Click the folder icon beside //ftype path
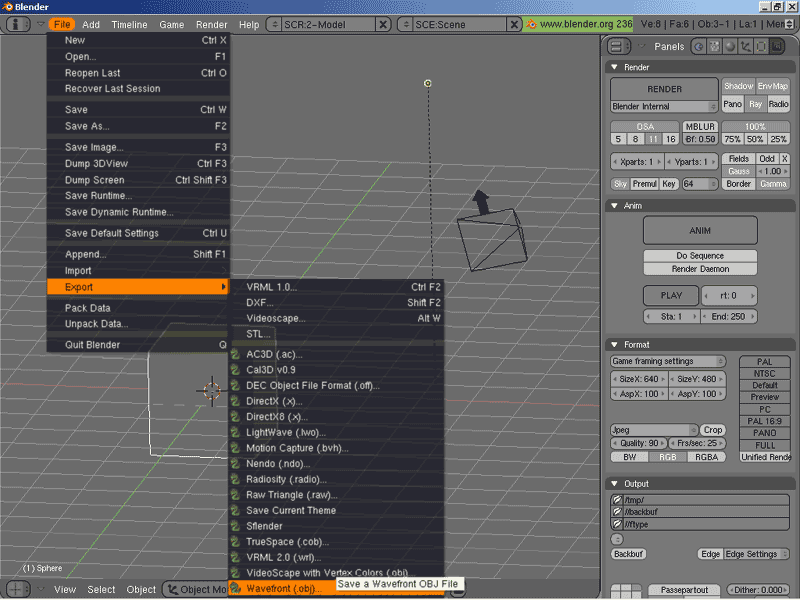 coord(617,524)
